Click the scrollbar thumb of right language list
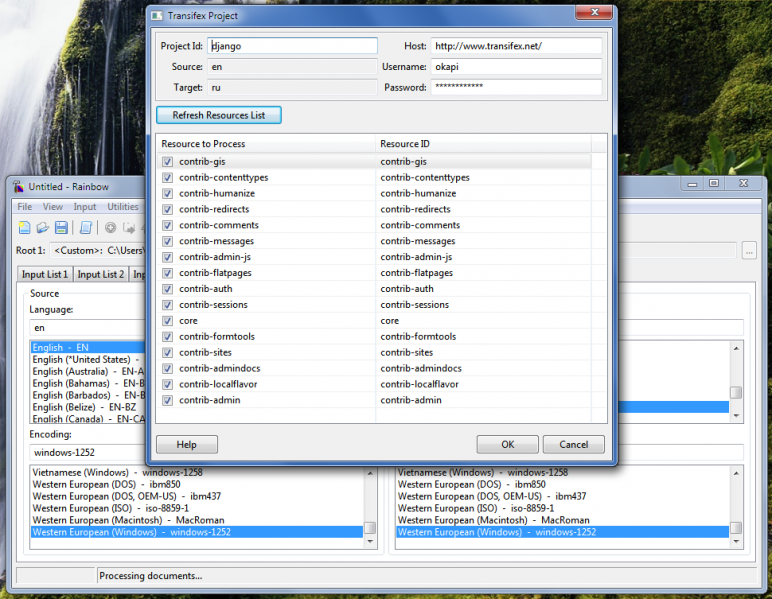 pyautogui.click(x=736, y=393)
